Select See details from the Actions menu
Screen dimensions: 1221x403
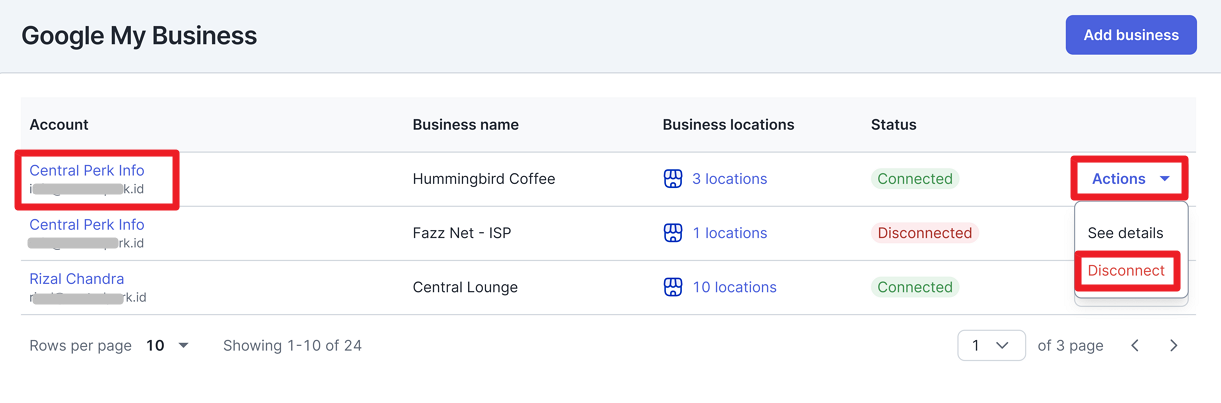(1126, 233)
